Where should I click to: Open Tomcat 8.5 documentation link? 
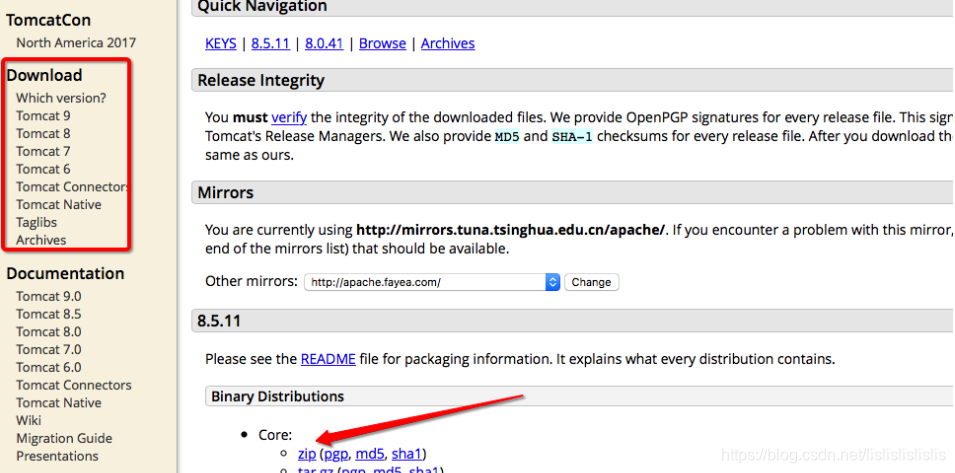[49, 314]
